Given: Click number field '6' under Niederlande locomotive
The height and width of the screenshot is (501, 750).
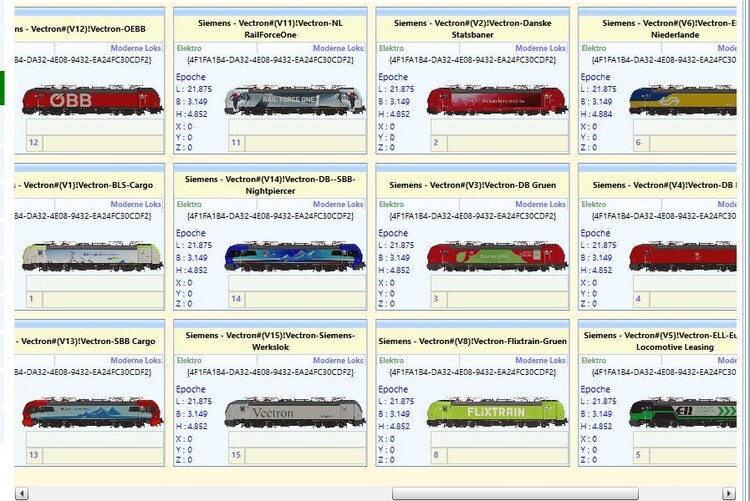Looking at the screenshot, I should [x=640, y=142].
